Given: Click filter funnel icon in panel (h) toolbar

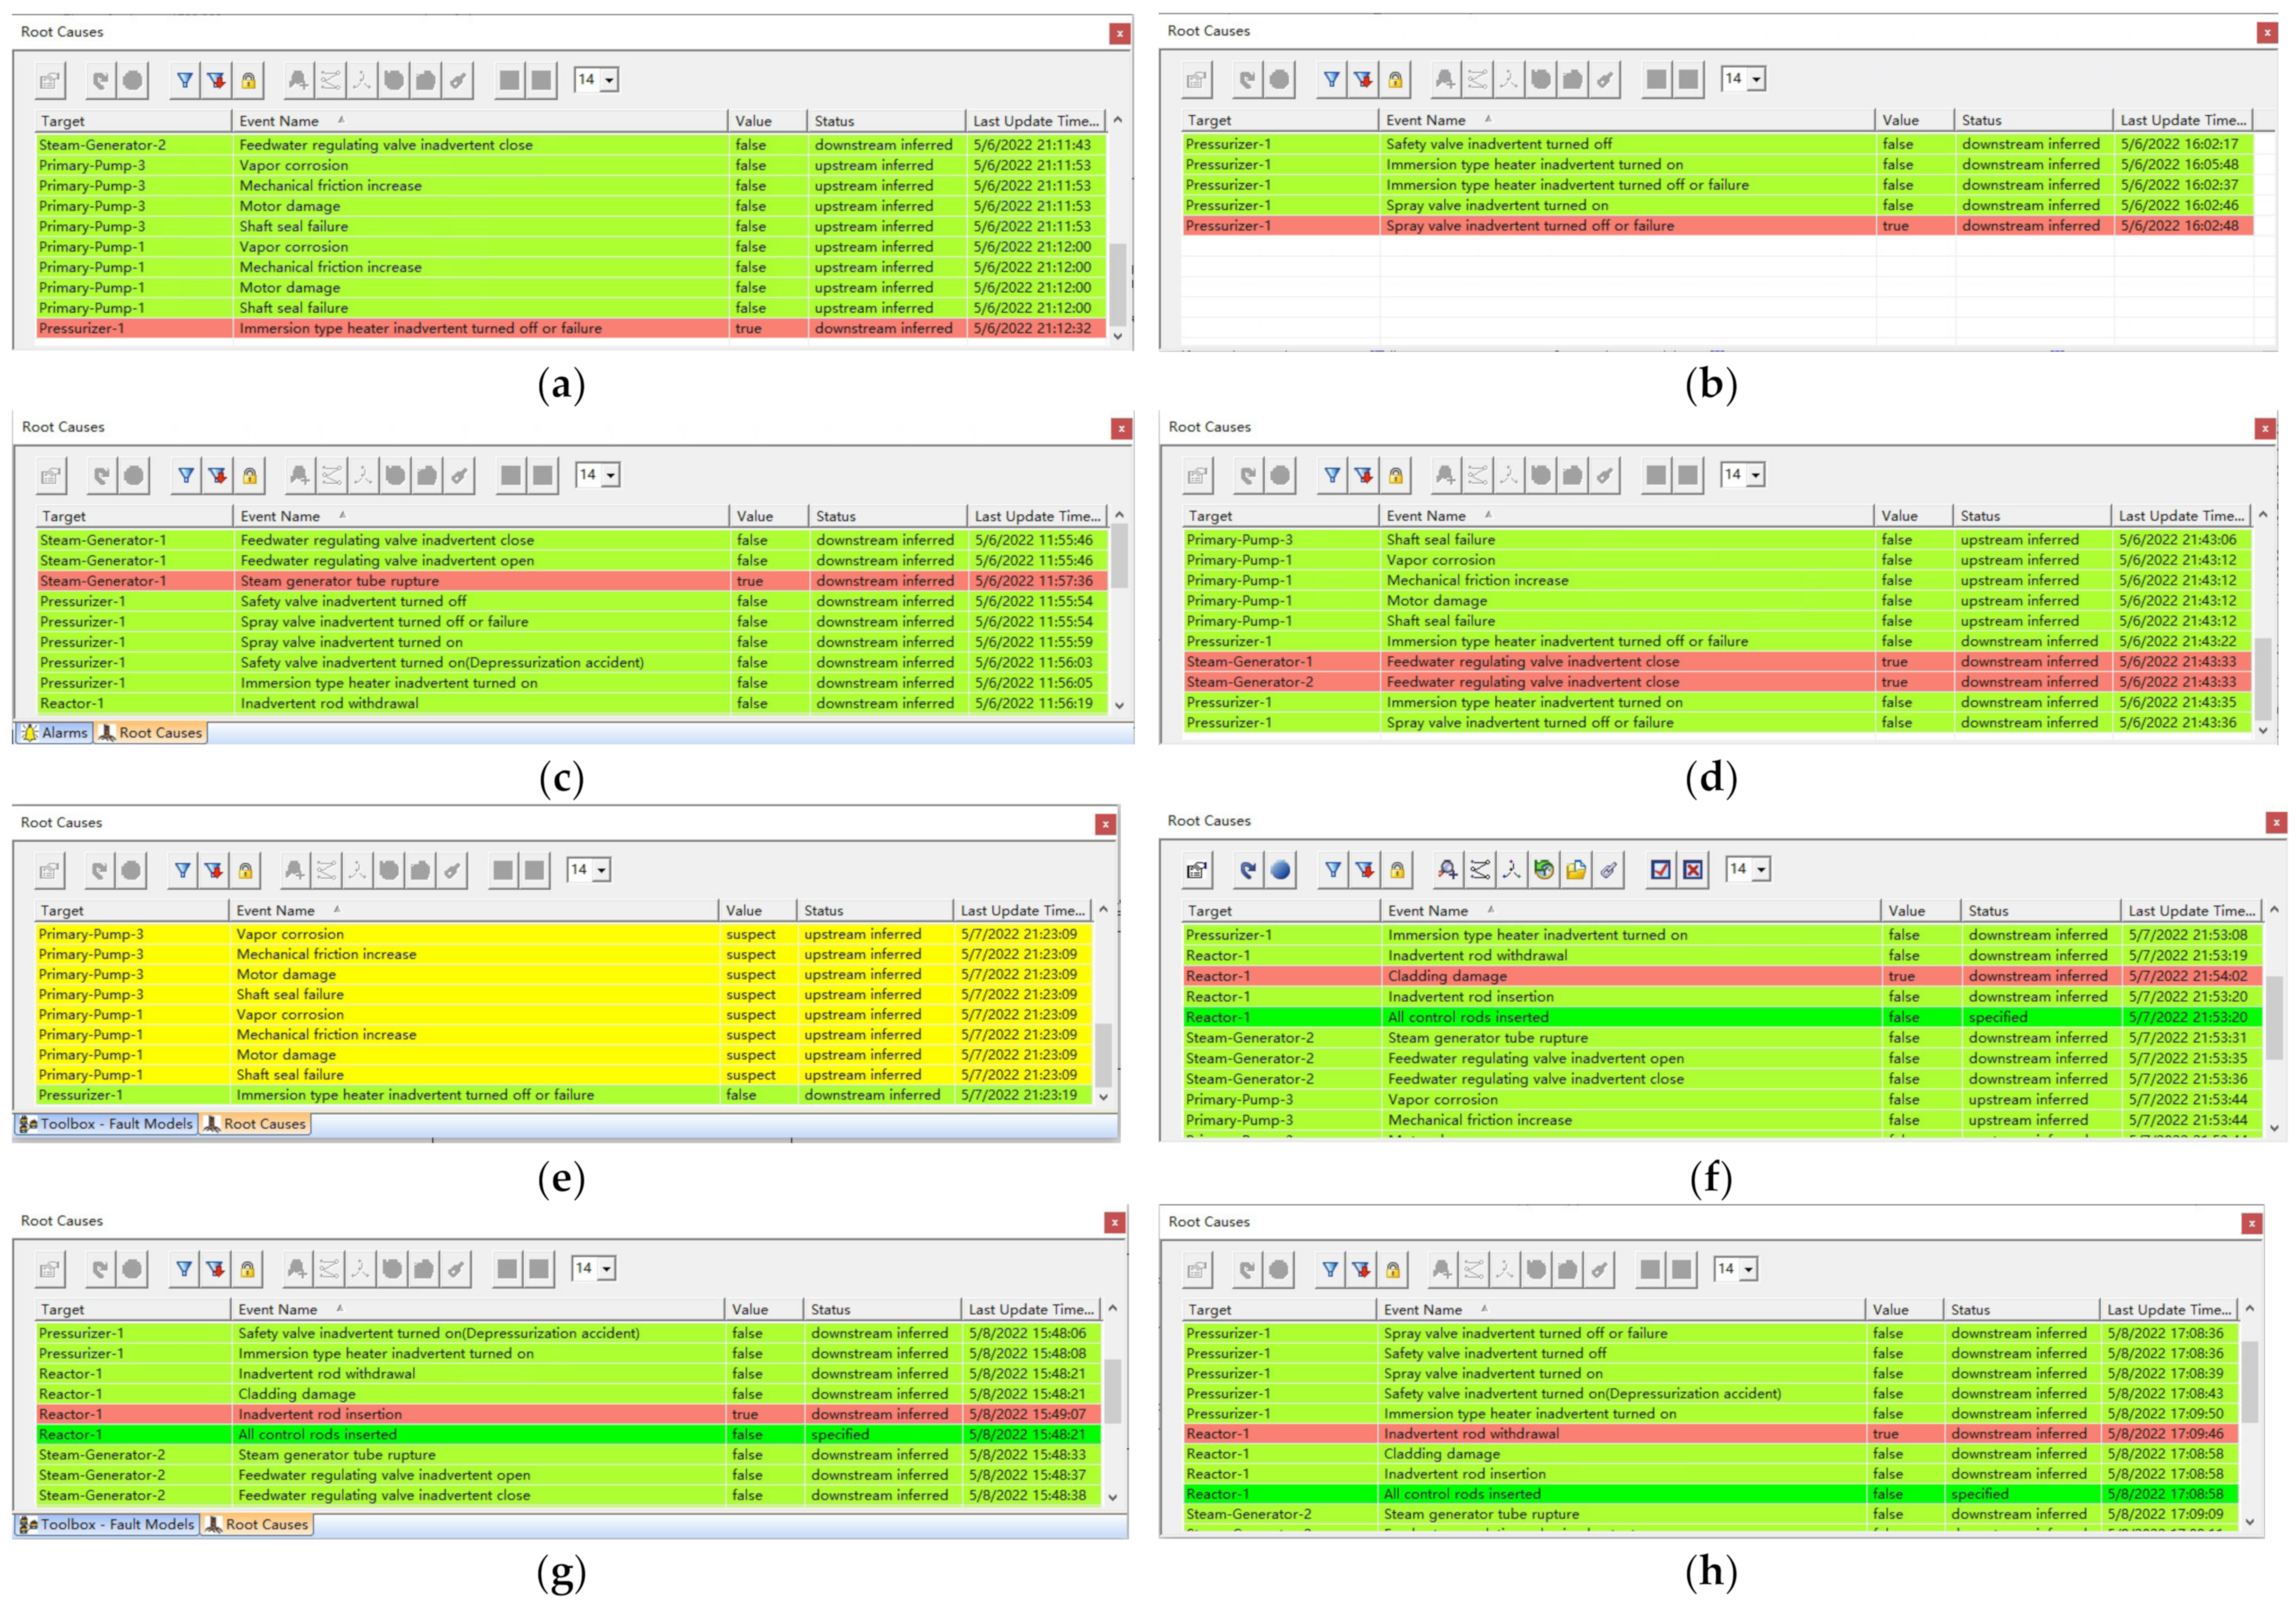Looking at the screenshot, I should click(x=1330, y=1269).
